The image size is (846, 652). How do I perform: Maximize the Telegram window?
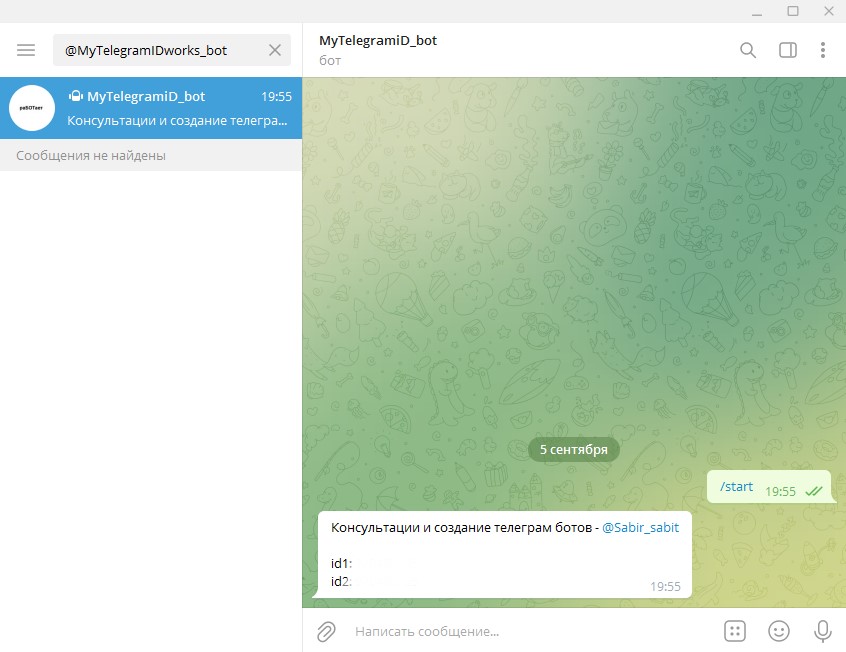click(793, 11)
